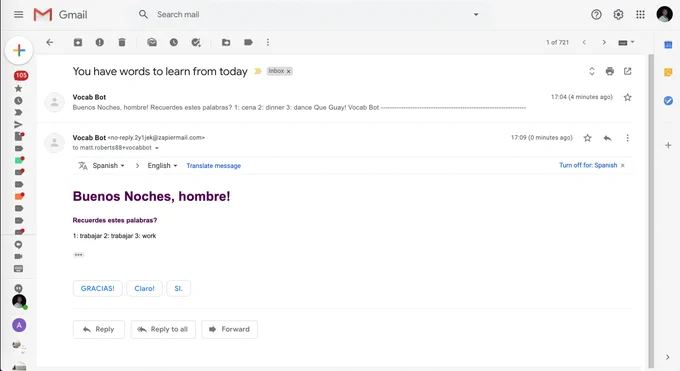Change source language from Spanish
This screenshot has height=371, width=680.
pyautogui.click(x=108, y=165)
